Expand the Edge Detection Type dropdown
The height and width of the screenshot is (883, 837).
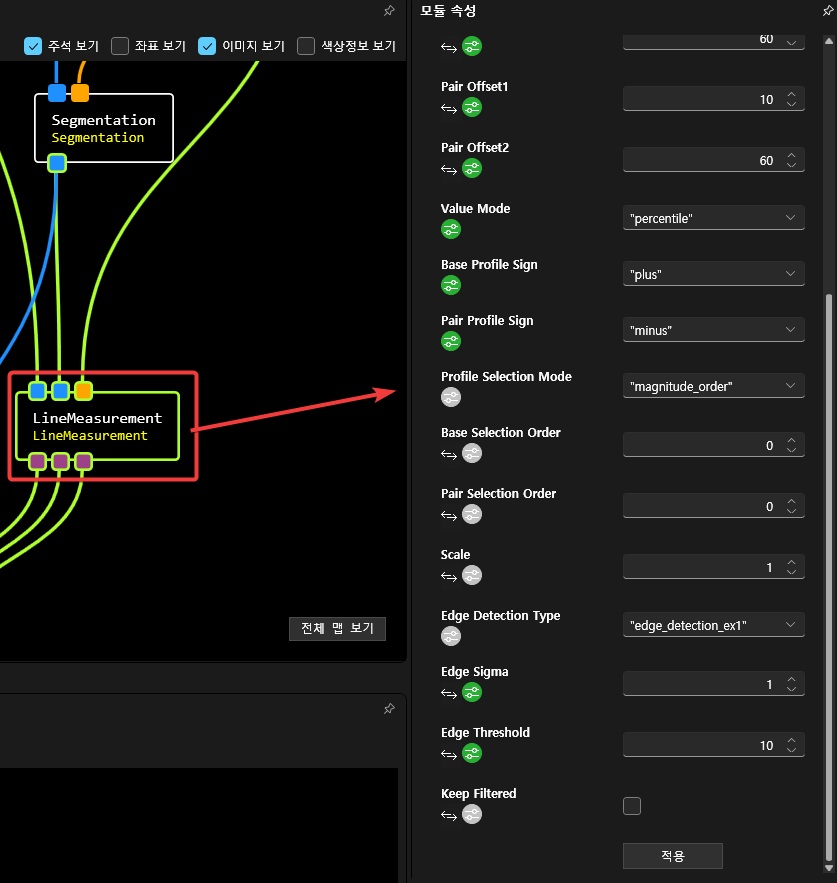click(x=713, y=625)
